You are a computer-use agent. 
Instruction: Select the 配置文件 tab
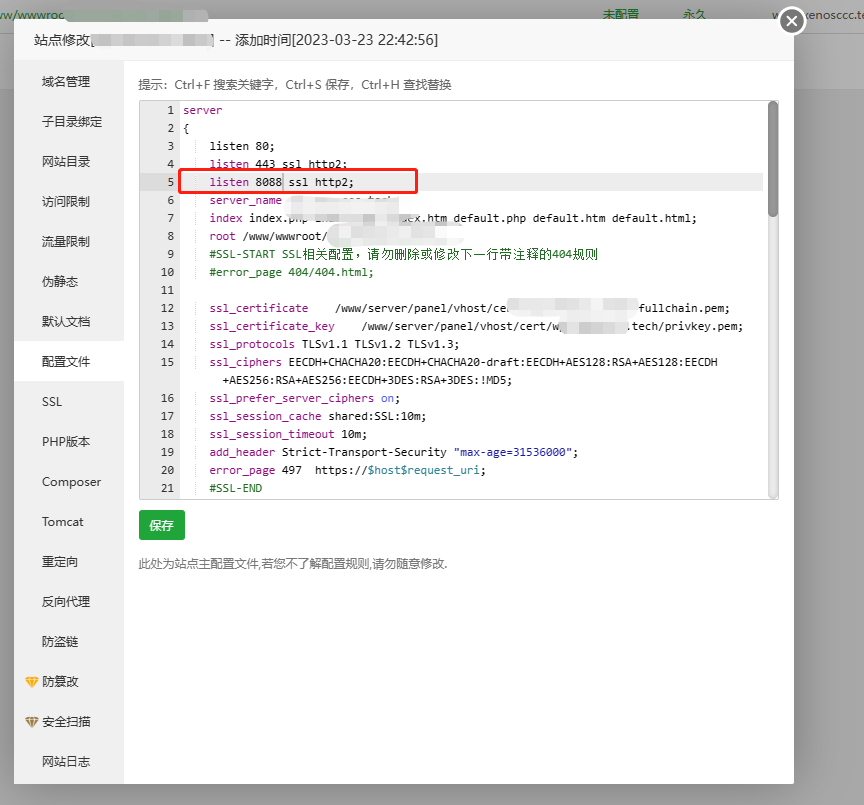point(66,361)
